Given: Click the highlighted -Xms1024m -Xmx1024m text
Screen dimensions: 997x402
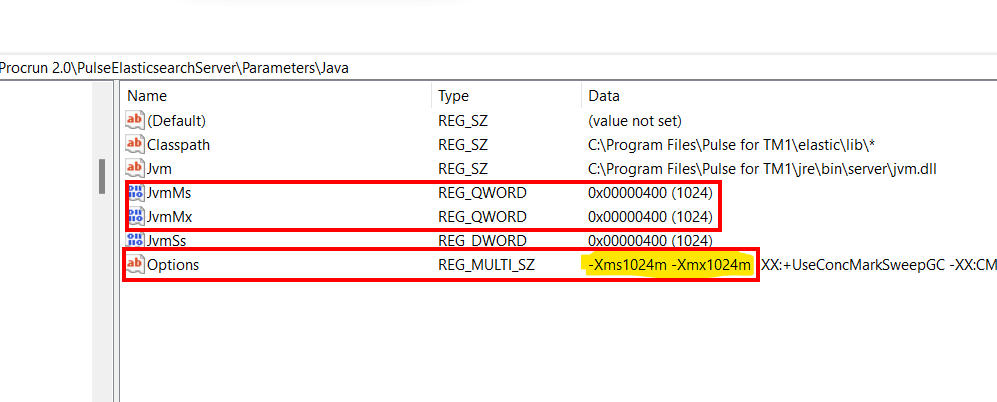Looking at the screenshot, I should pos(668,264).
